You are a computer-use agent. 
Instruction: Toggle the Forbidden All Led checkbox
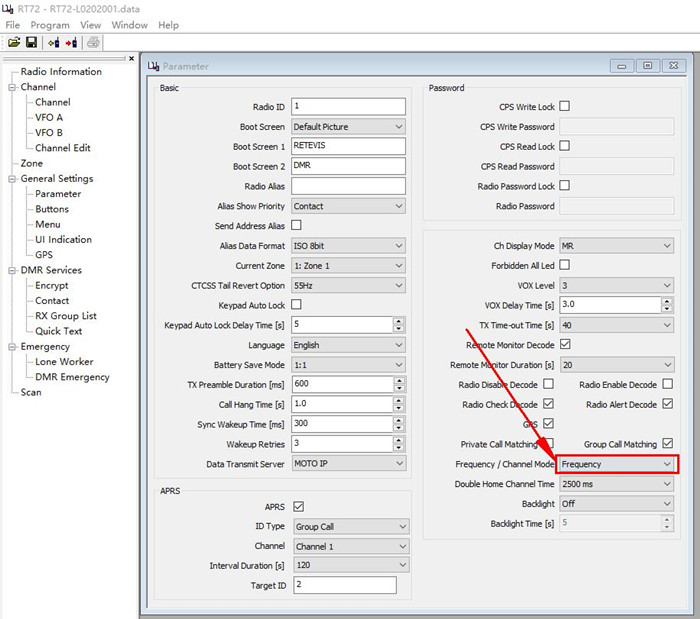[564, 265]
